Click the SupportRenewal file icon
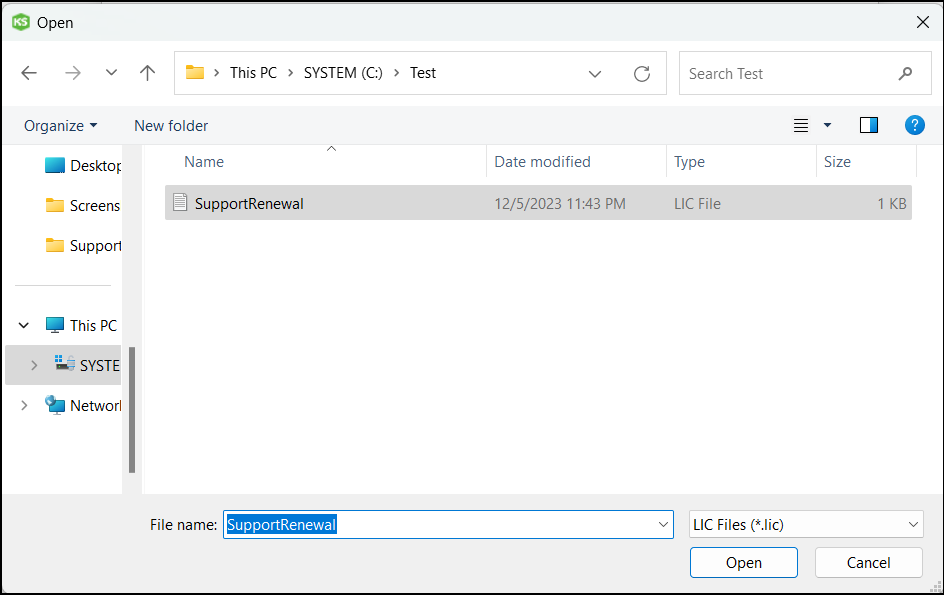The image size is (944, 595). pyautogui.click(x=180, y=203)
